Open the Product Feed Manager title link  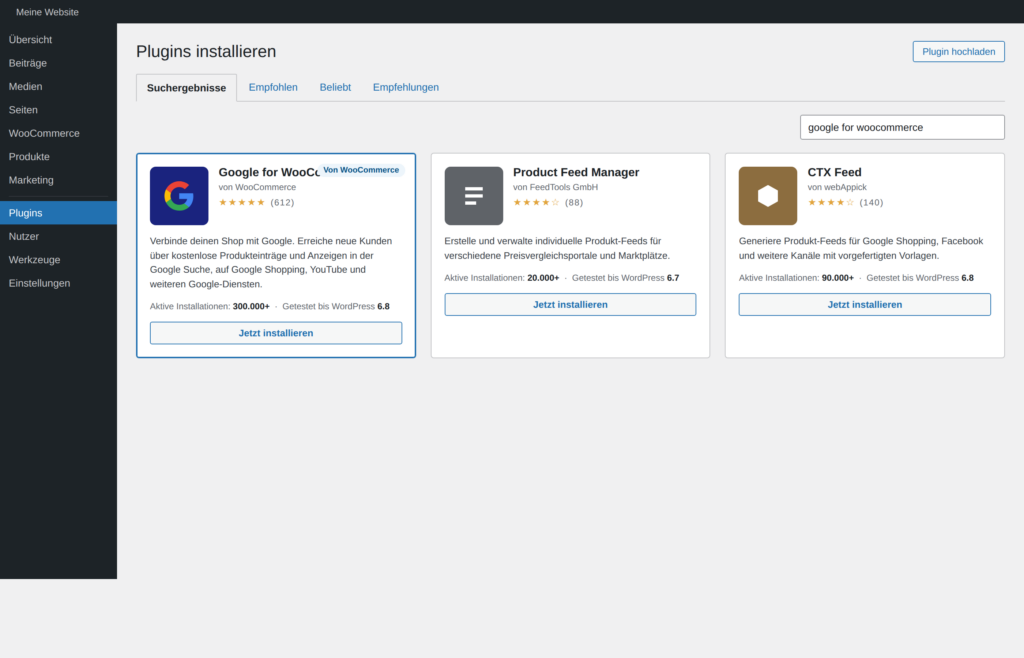576,172
